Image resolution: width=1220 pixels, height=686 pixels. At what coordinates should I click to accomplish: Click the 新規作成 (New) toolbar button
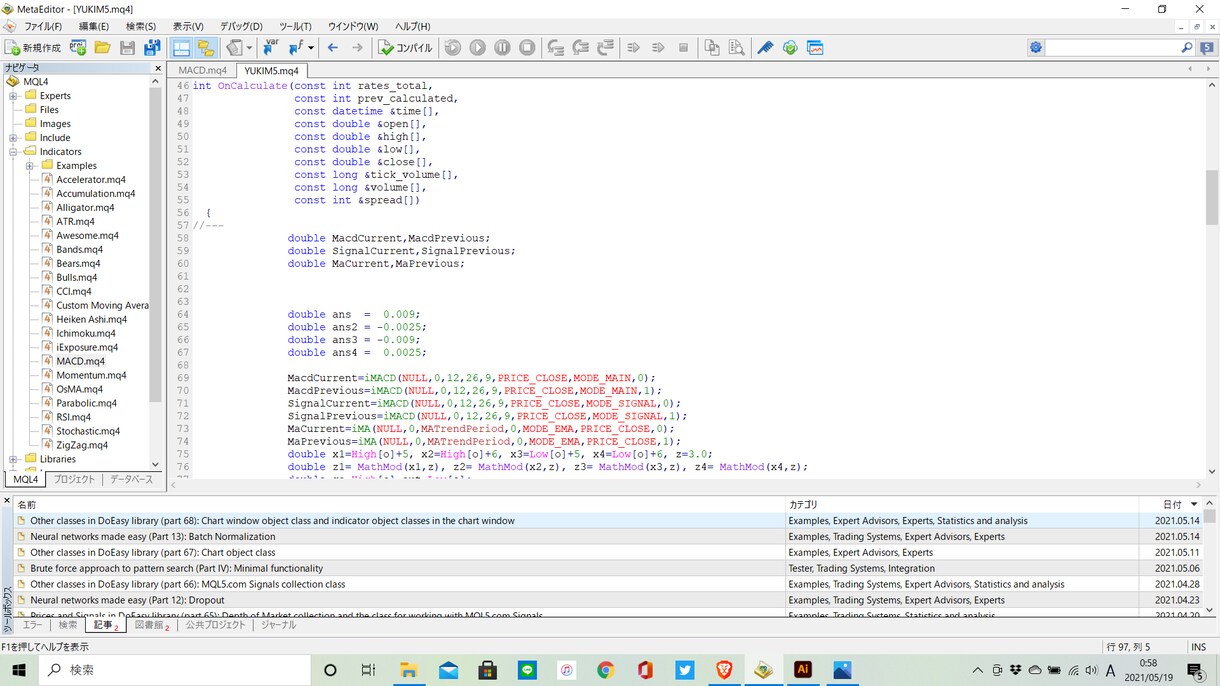pyautogui.click(x=33, y=47)
